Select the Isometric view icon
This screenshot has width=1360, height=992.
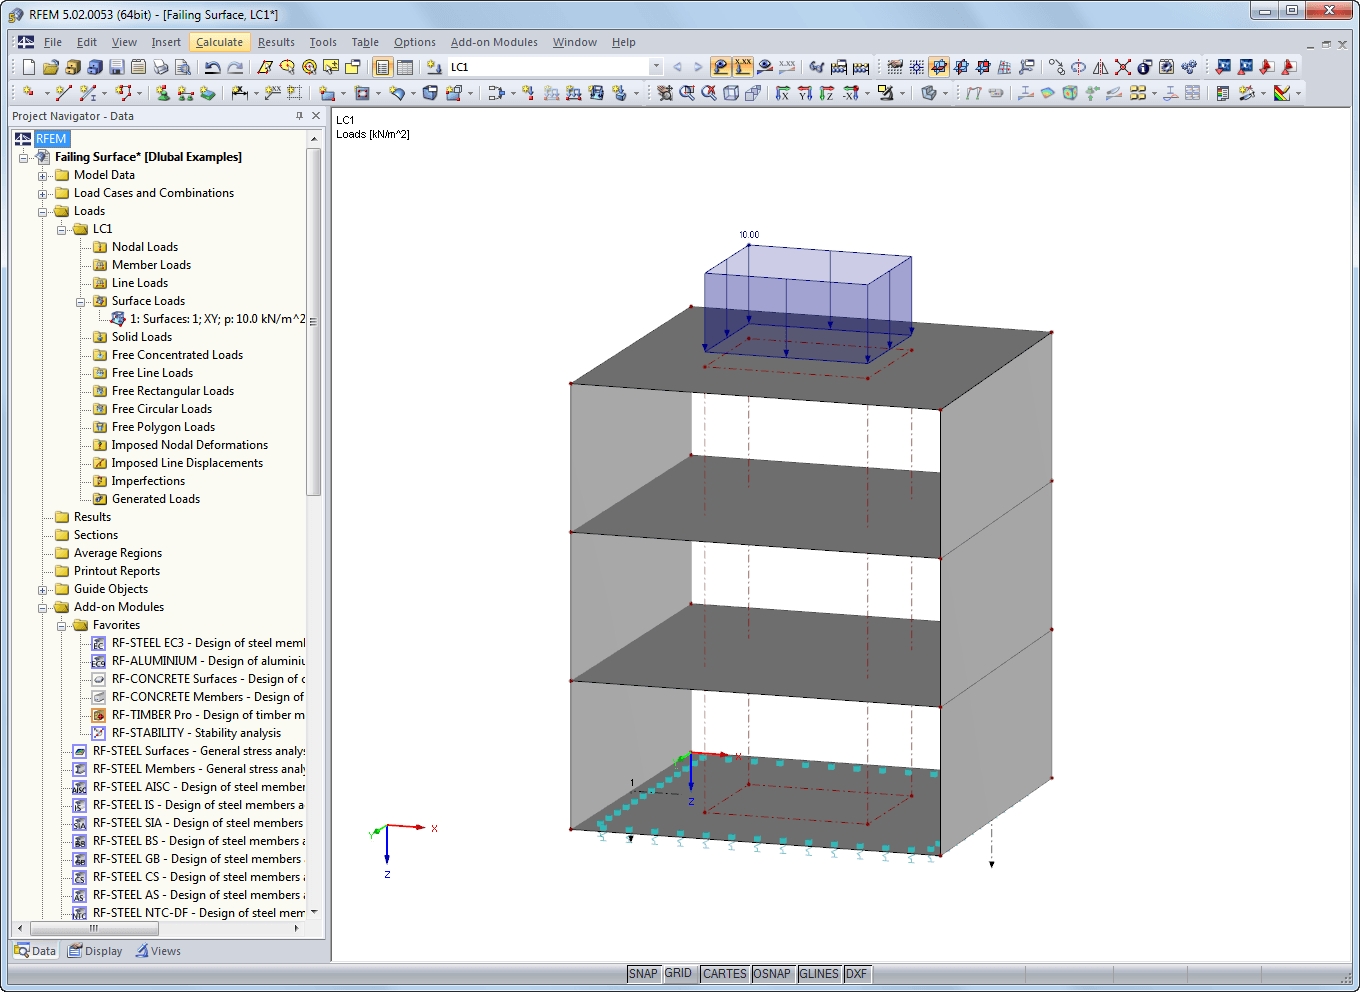pos(730,92)
